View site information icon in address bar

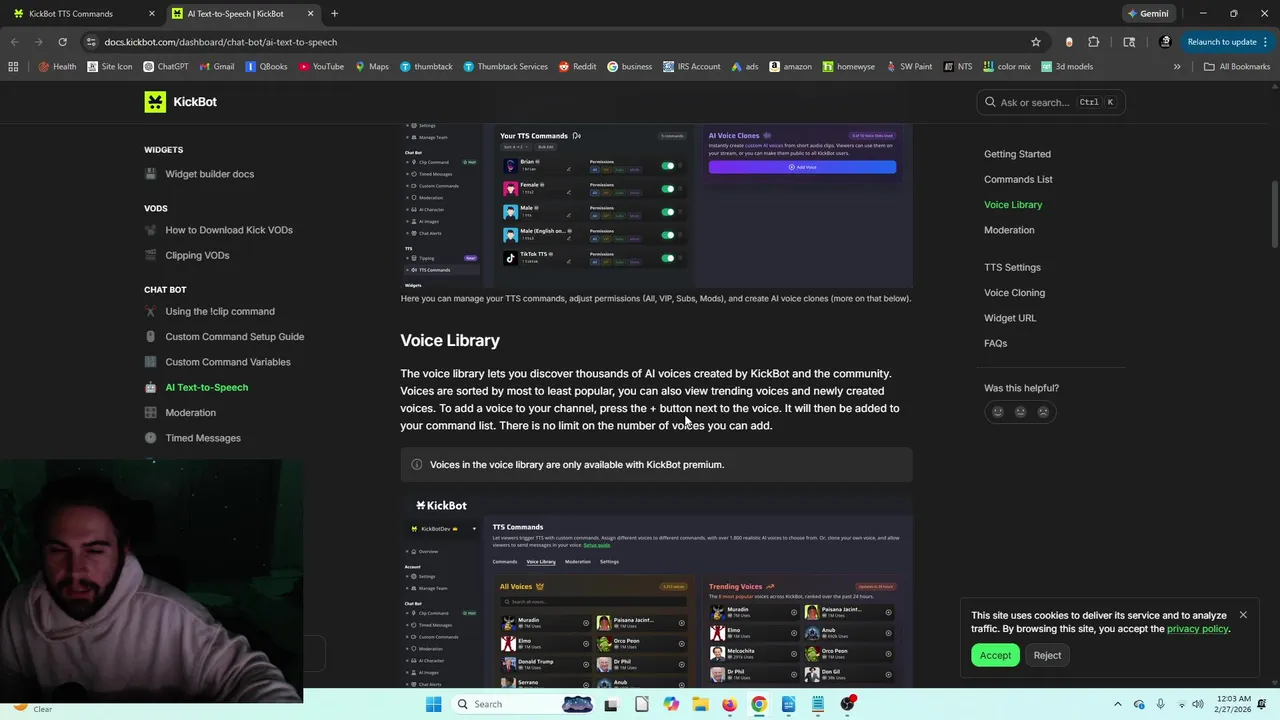point(91,42)
